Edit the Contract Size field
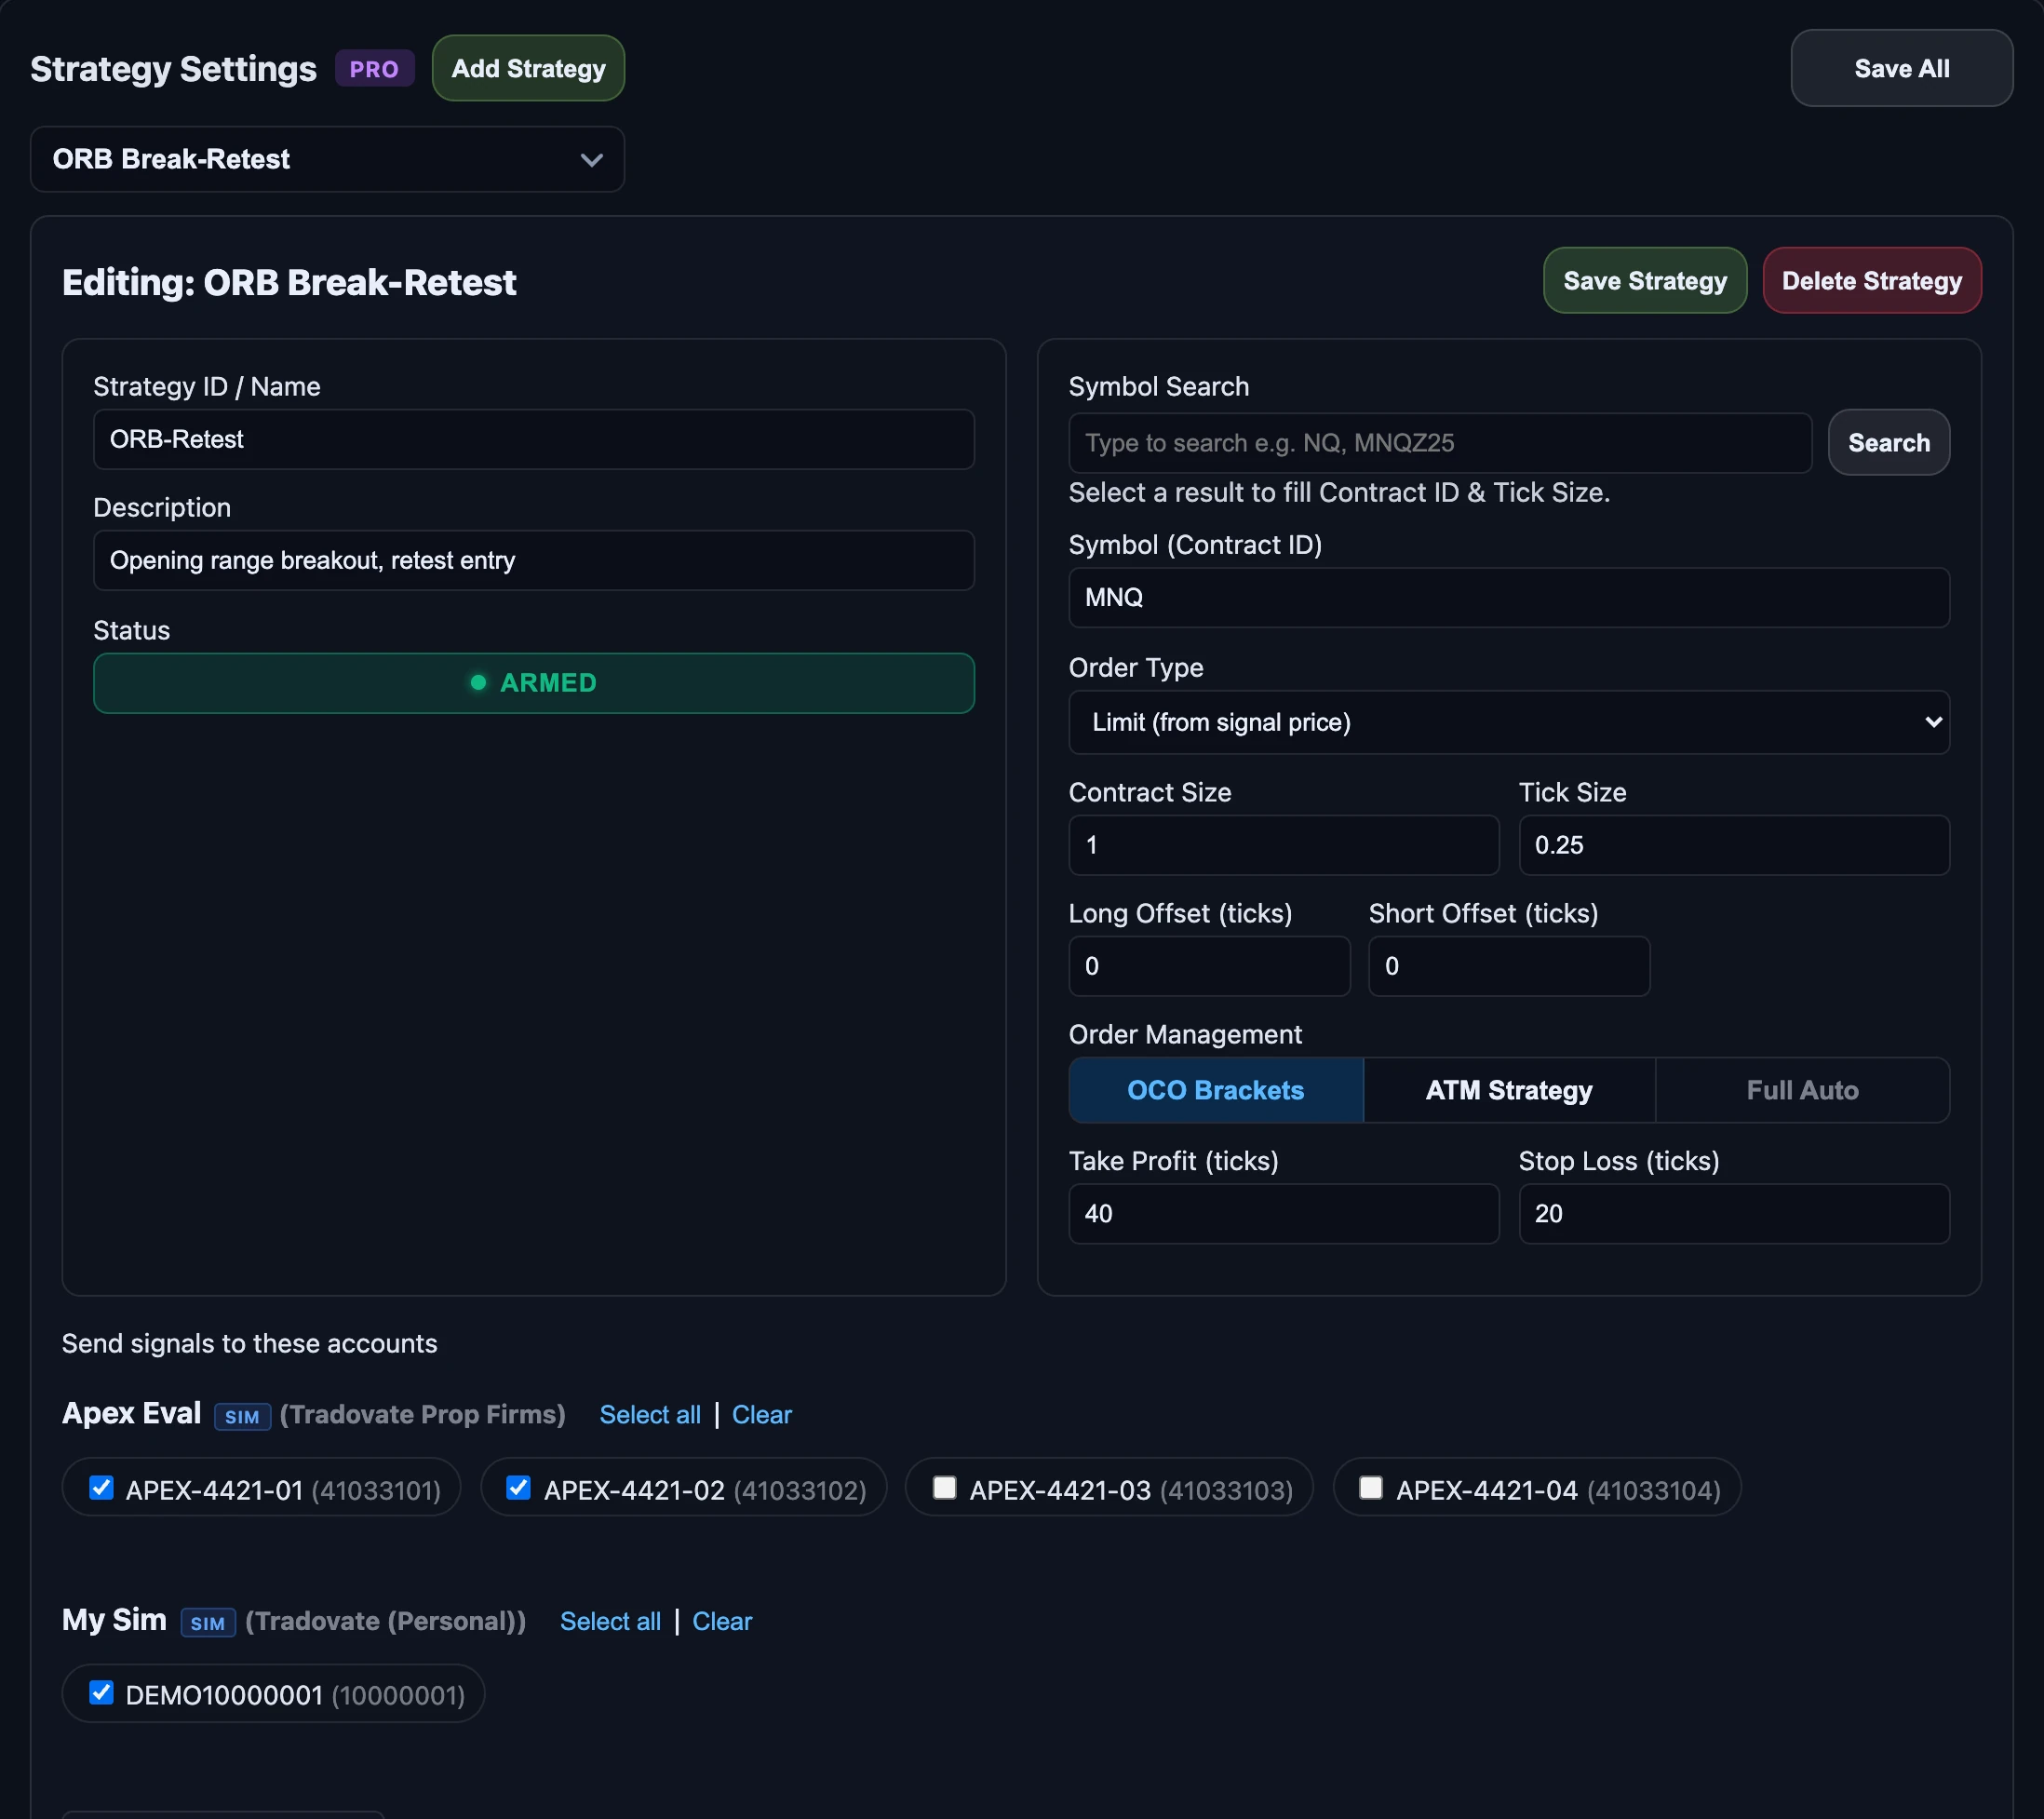 click(x=1284, y=845)
